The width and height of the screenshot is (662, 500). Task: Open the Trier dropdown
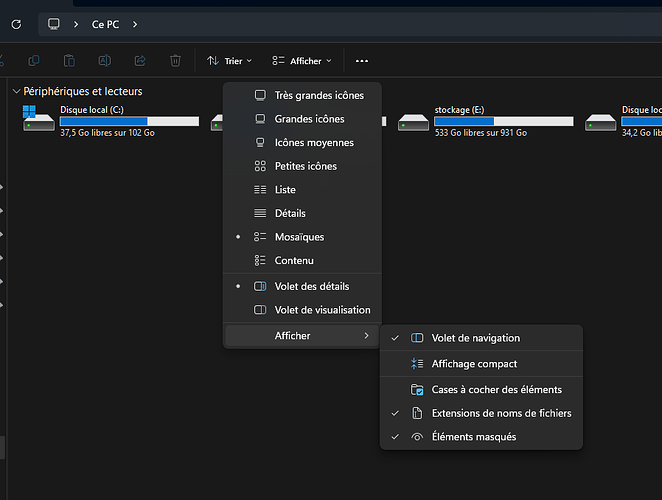(x=229, y=61)
